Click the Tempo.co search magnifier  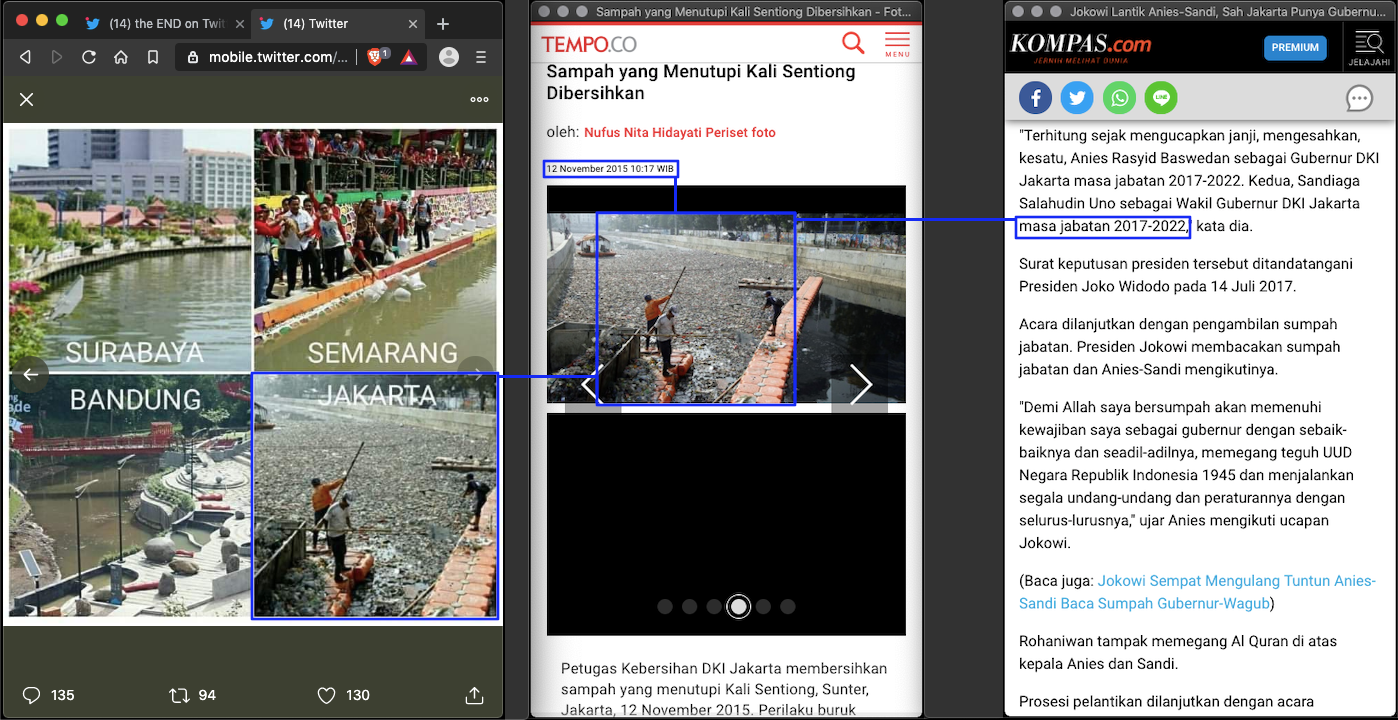click(853, 43)
